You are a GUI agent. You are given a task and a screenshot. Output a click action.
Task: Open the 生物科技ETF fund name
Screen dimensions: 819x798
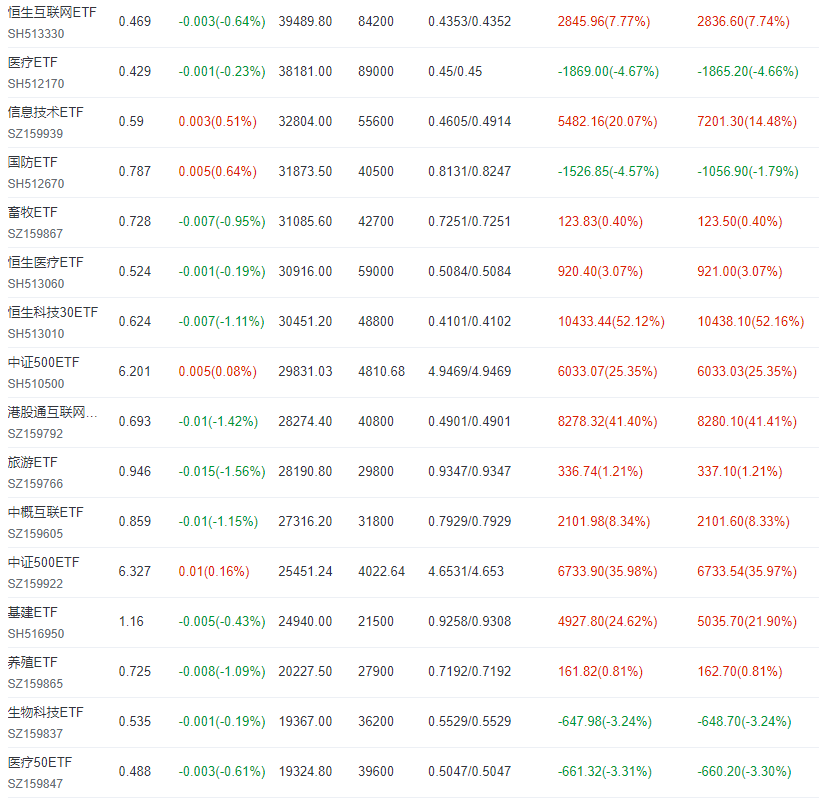point(45,712)
